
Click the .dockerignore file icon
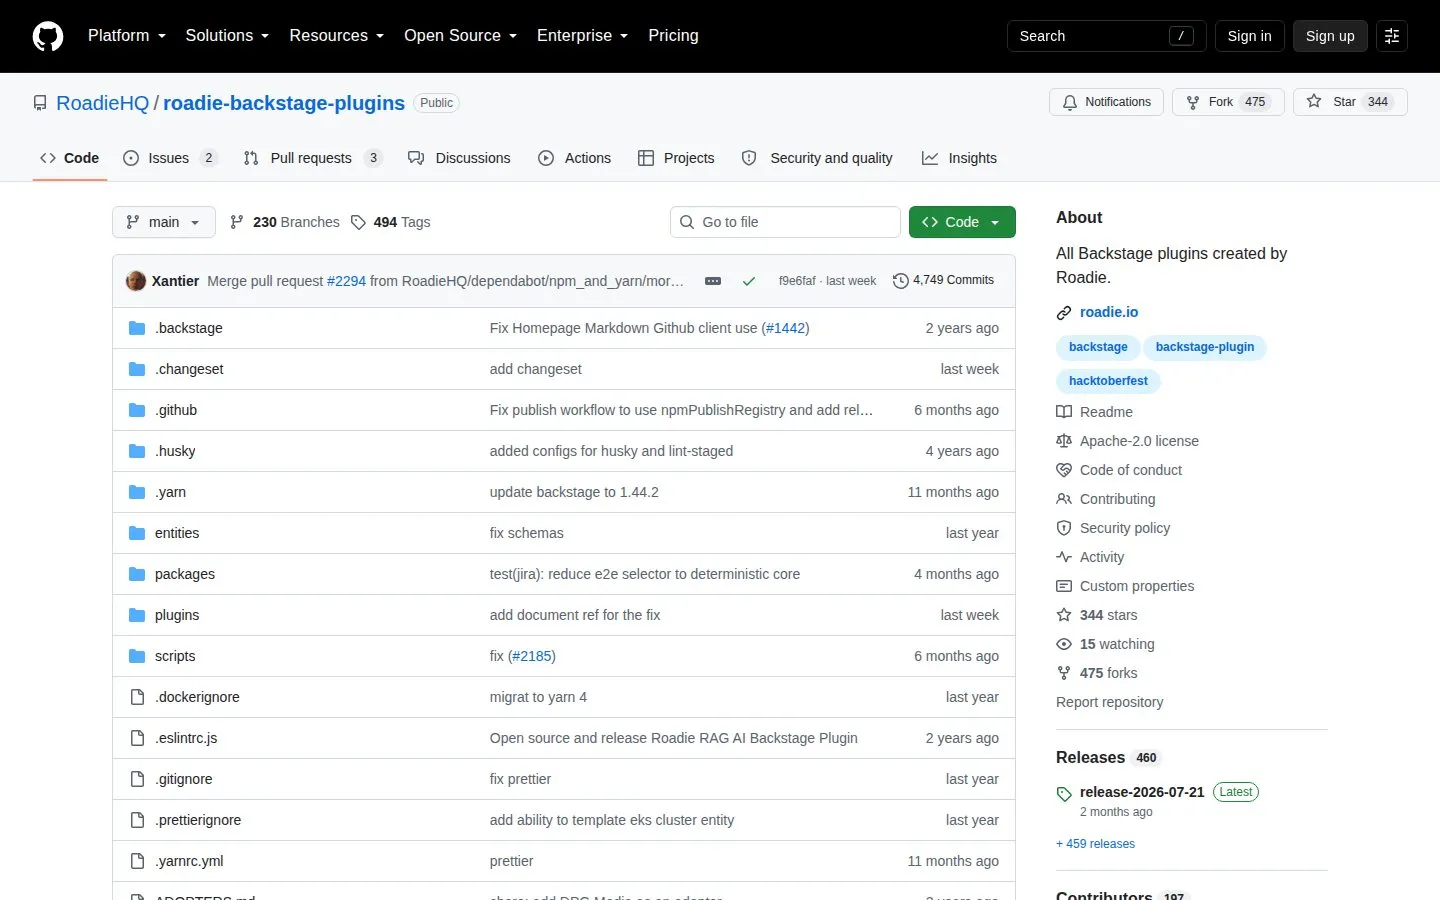tap(137, 697)
